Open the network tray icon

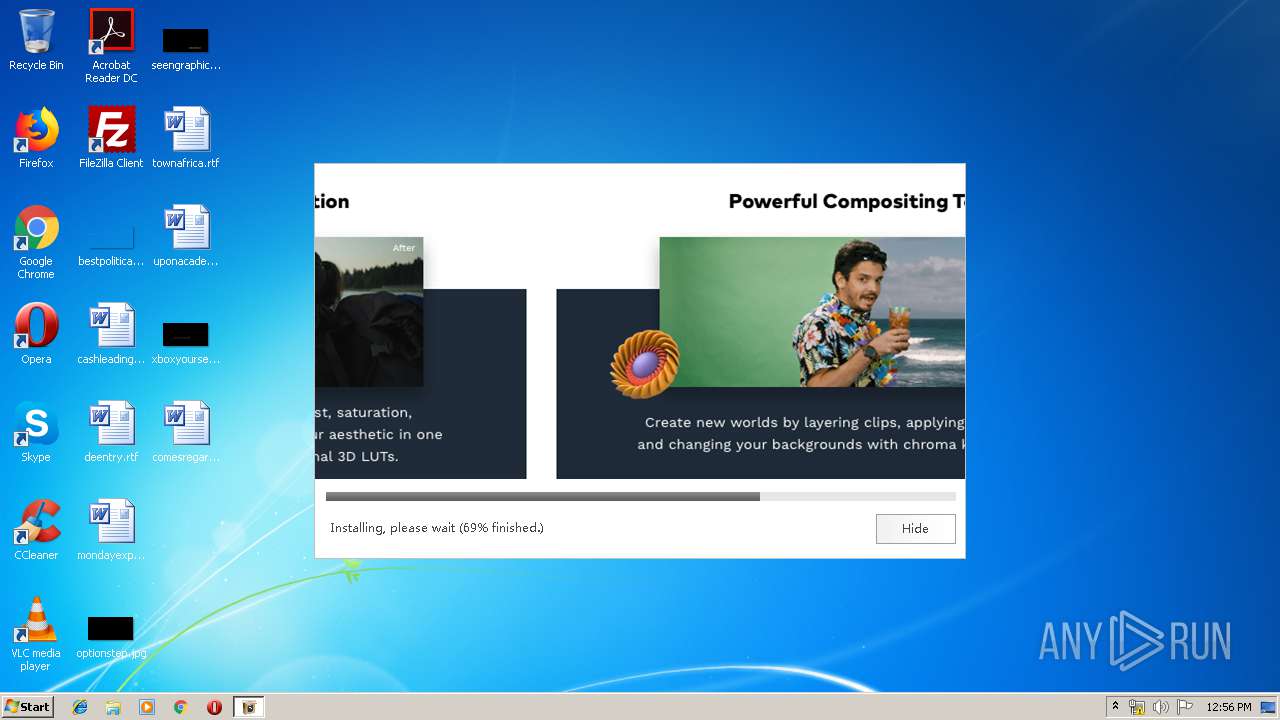click(x=1137, y=707)
